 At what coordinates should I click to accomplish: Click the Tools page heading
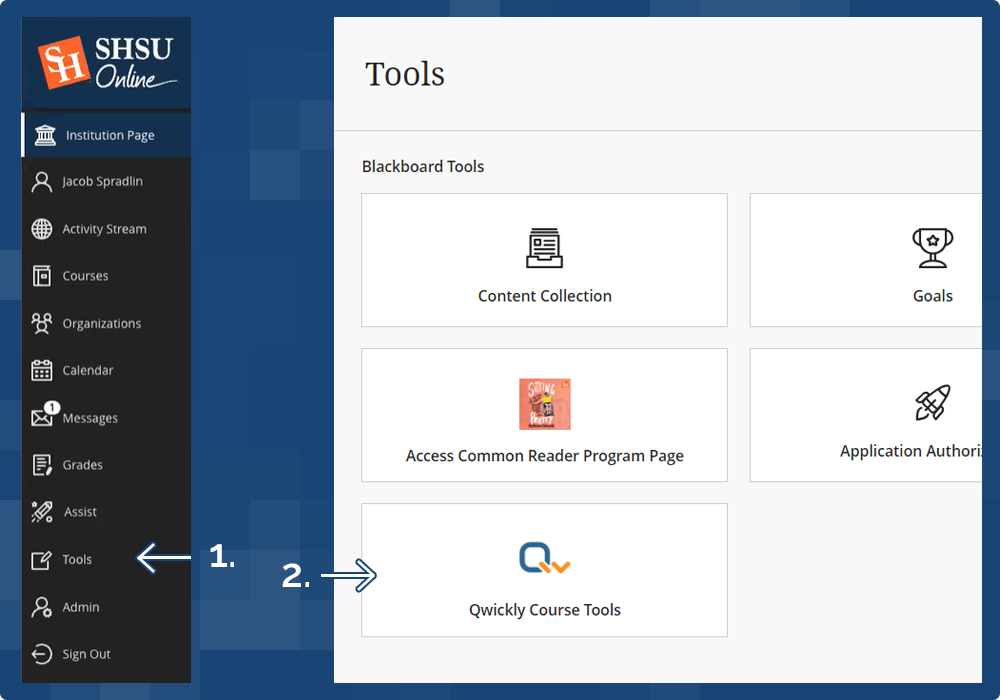404,74
